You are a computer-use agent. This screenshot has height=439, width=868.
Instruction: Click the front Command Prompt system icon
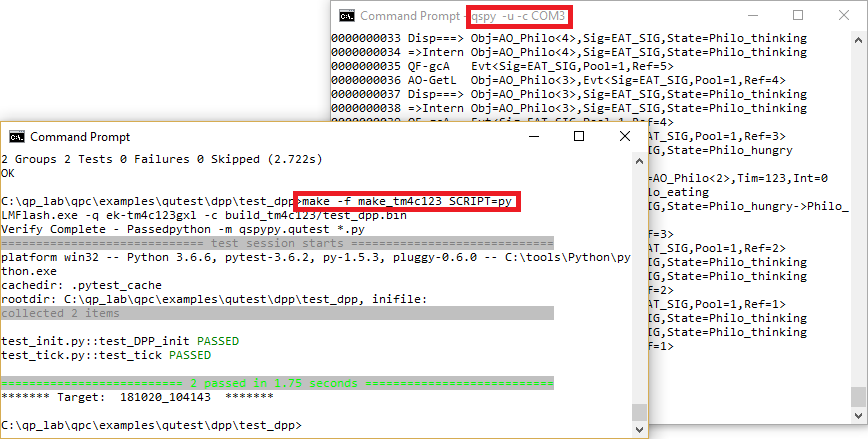[x=17, y=137]
